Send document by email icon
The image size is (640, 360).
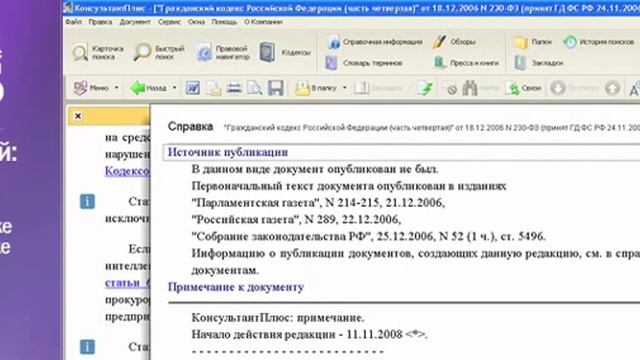(x=213, y=88)
